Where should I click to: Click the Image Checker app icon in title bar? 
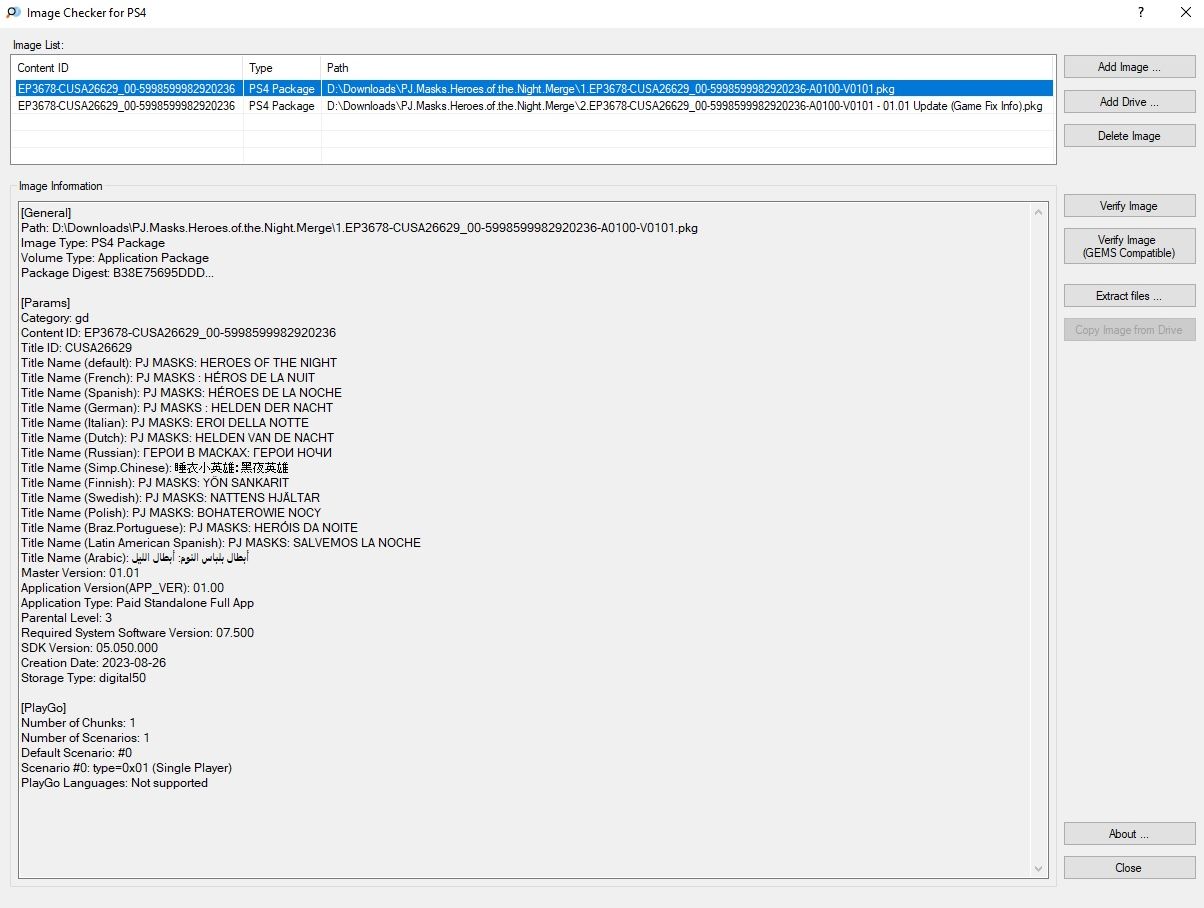(x=14, y=13)
